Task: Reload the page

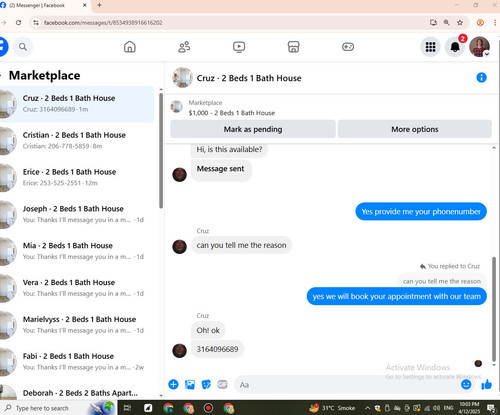Action: tap(19, 23)
